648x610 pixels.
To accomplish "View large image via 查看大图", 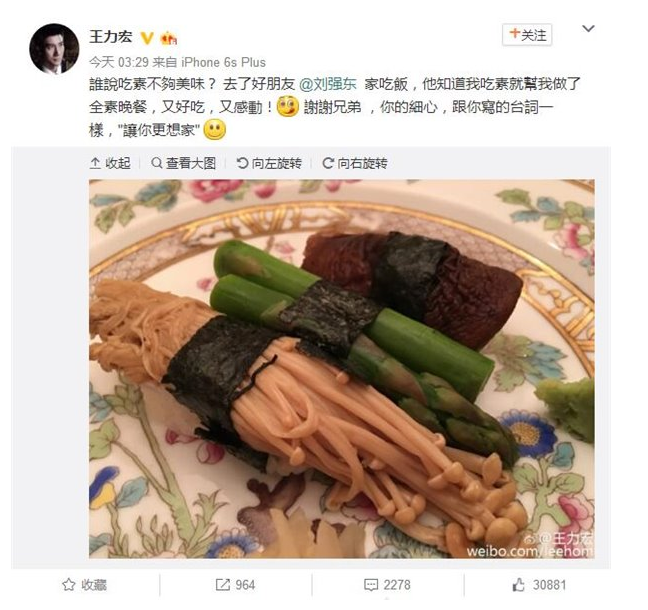I will [183, 163].
